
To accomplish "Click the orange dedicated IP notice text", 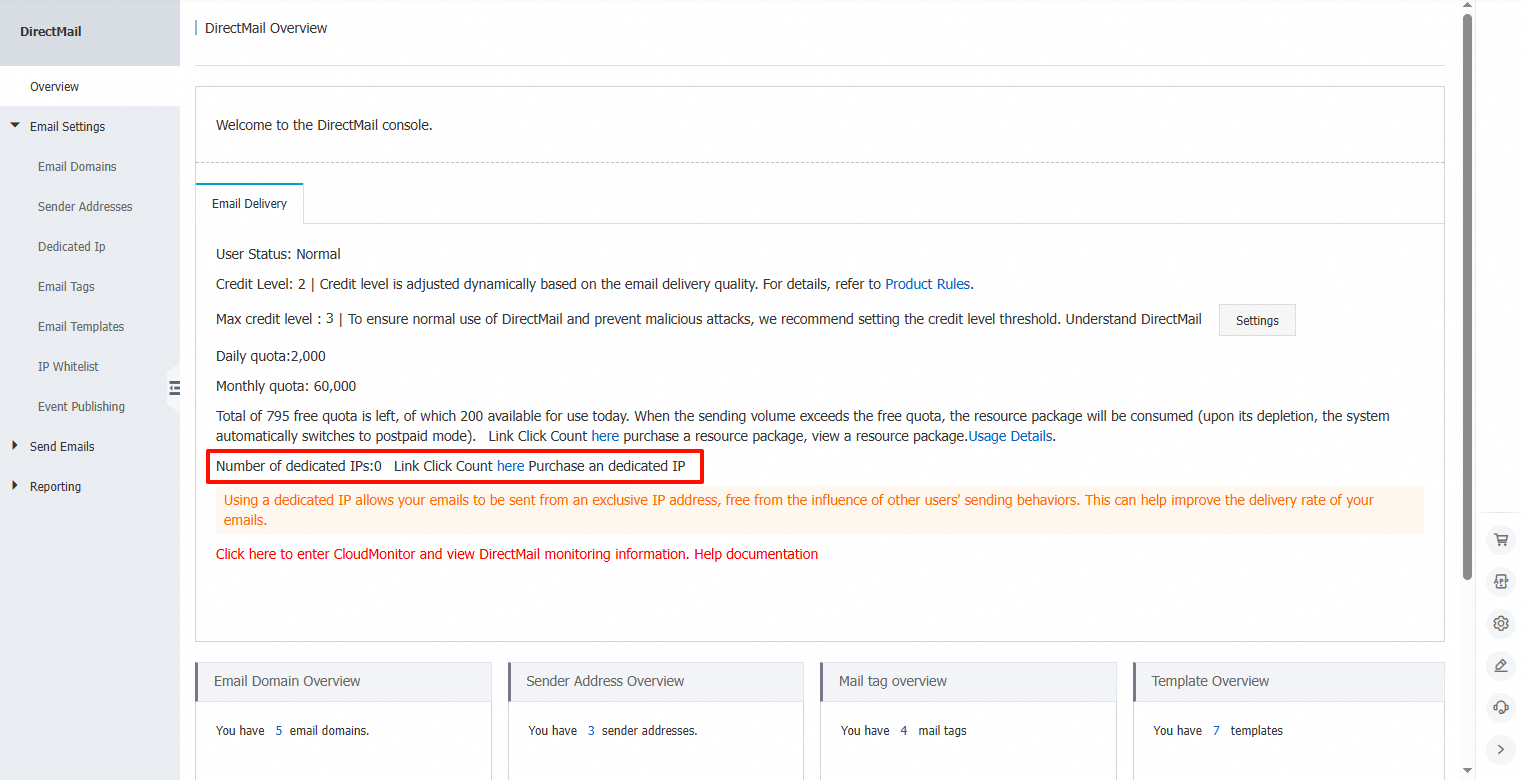I will pyautogui.click(x=799, y=510).
